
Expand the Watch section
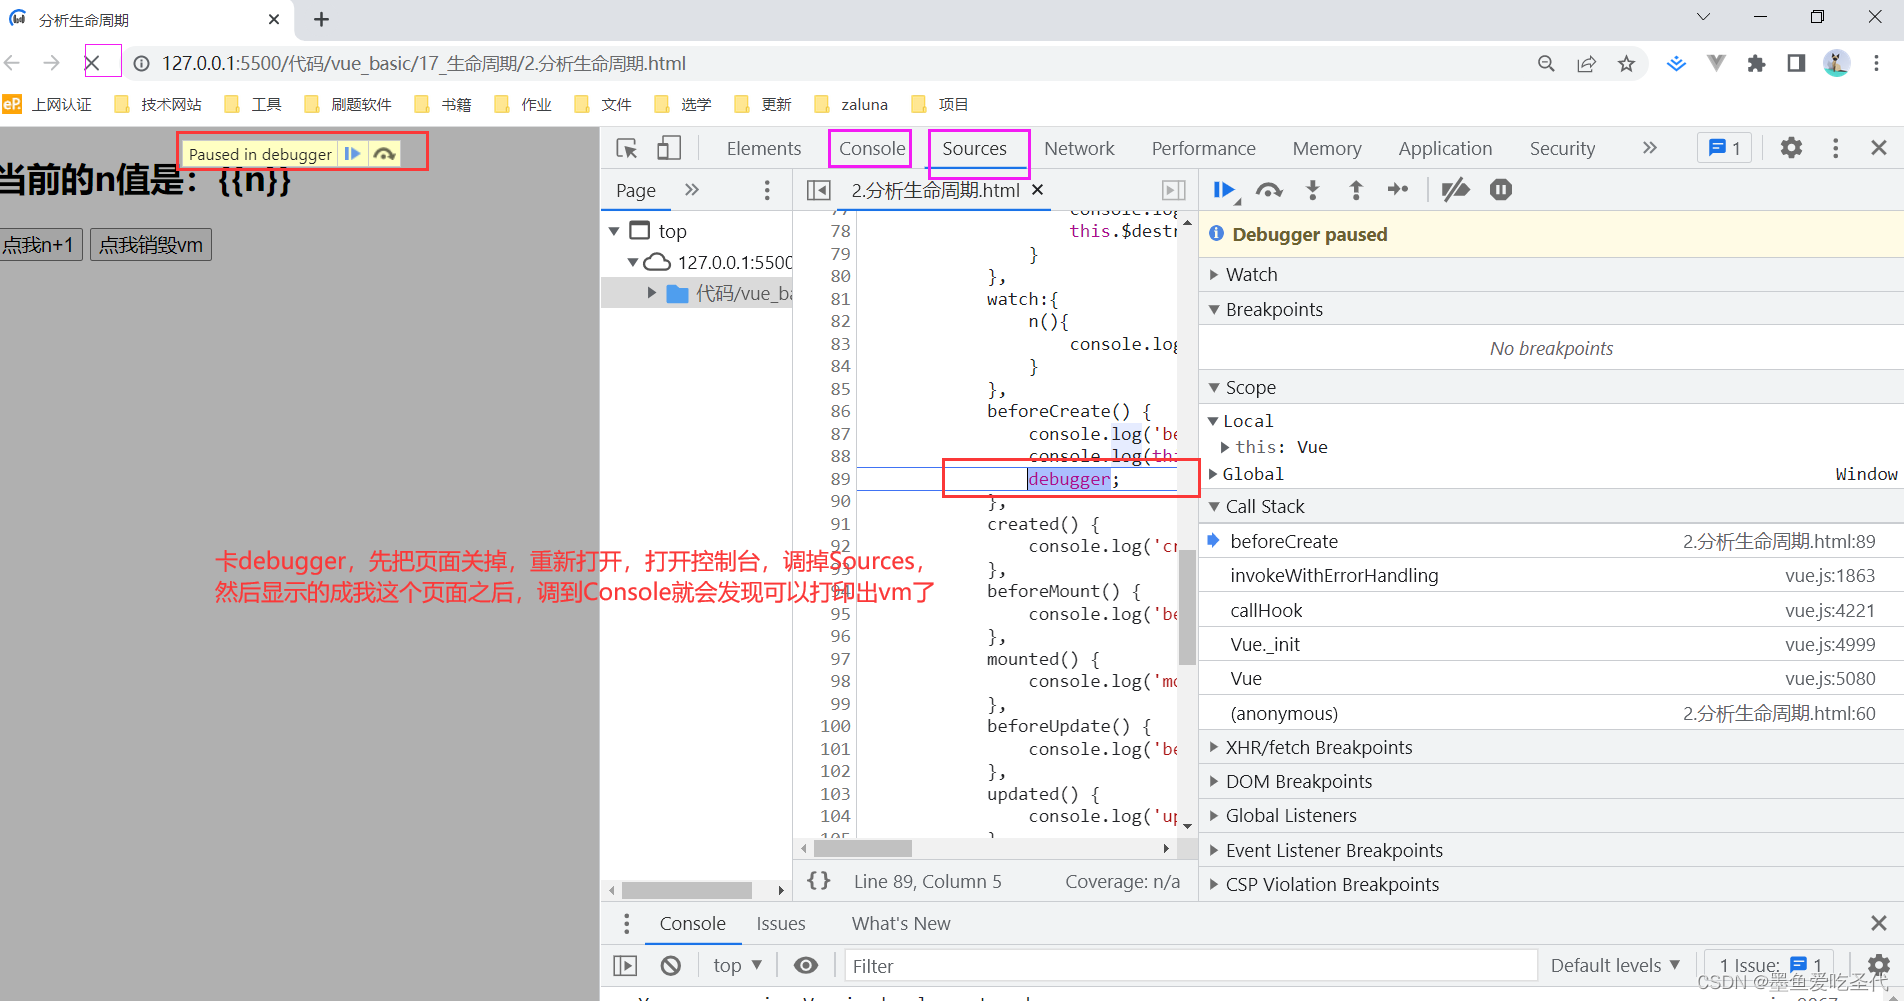pos(1551,274)
